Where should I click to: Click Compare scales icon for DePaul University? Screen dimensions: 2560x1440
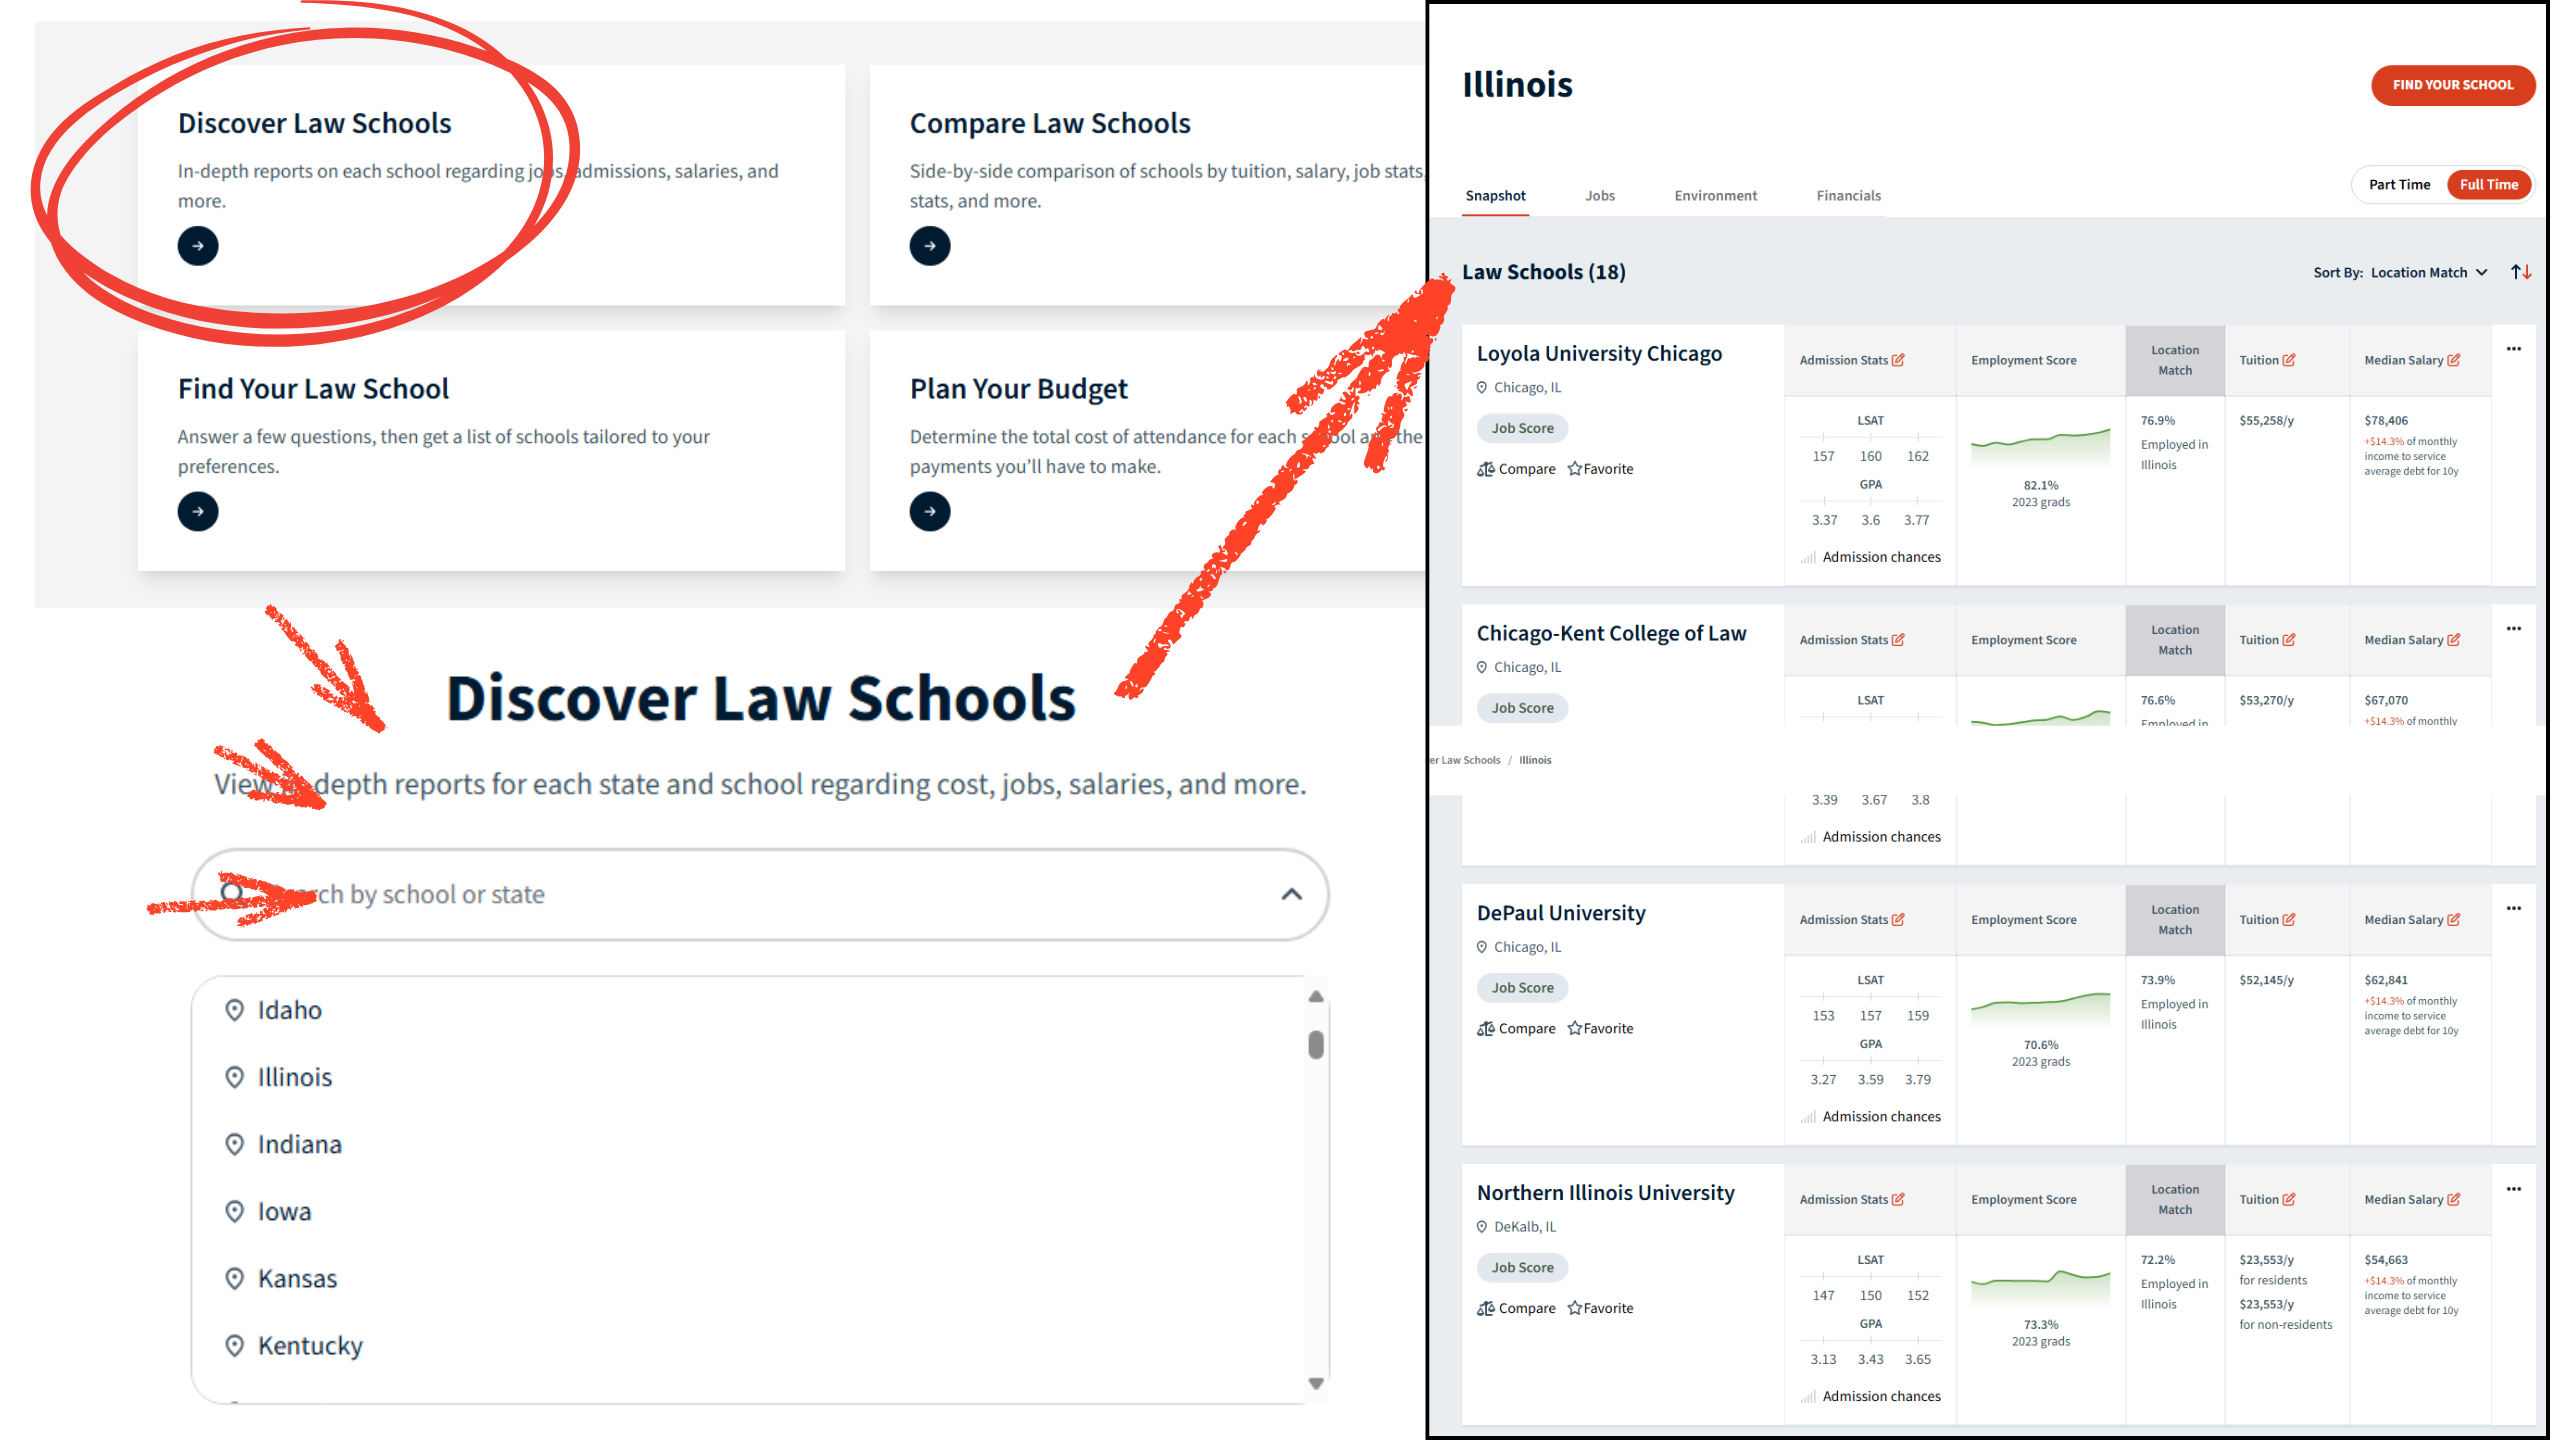tap(1486, 1029)
